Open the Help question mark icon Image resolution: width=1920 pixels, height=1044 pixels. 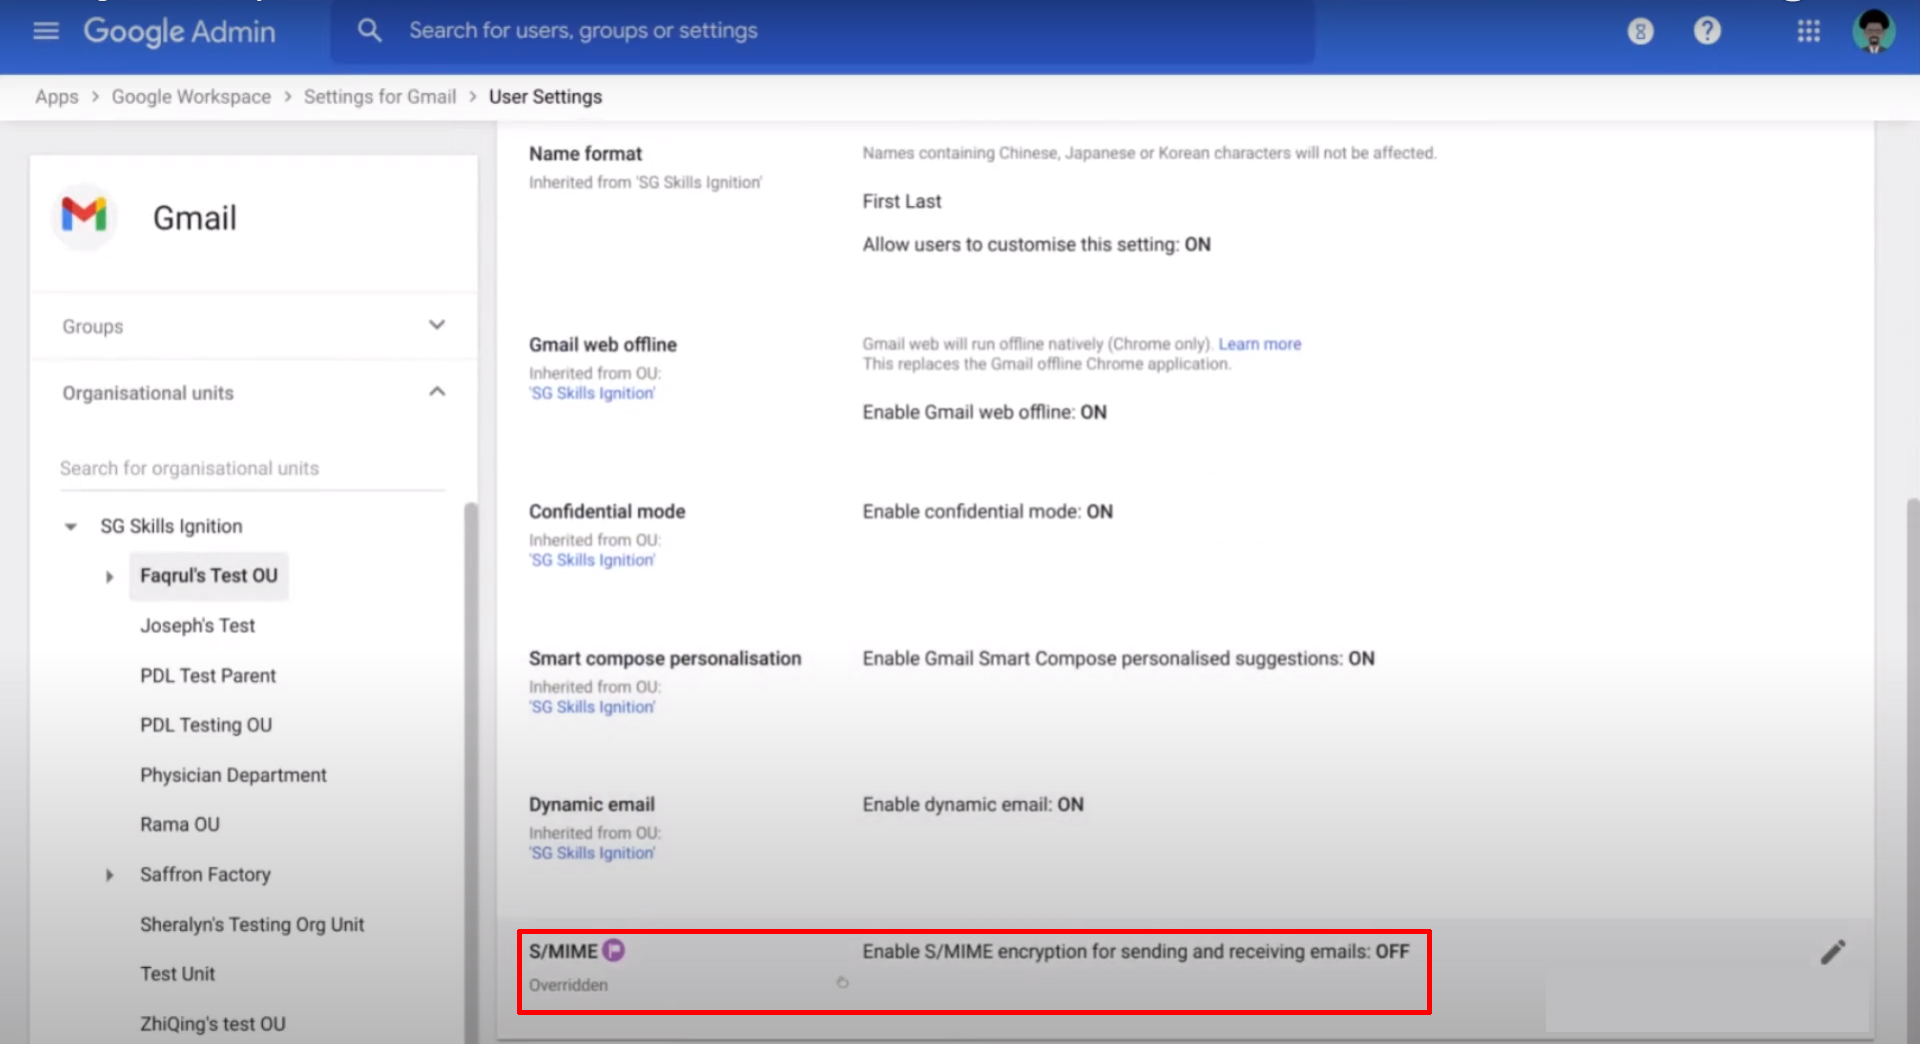tap(1707, 31)
